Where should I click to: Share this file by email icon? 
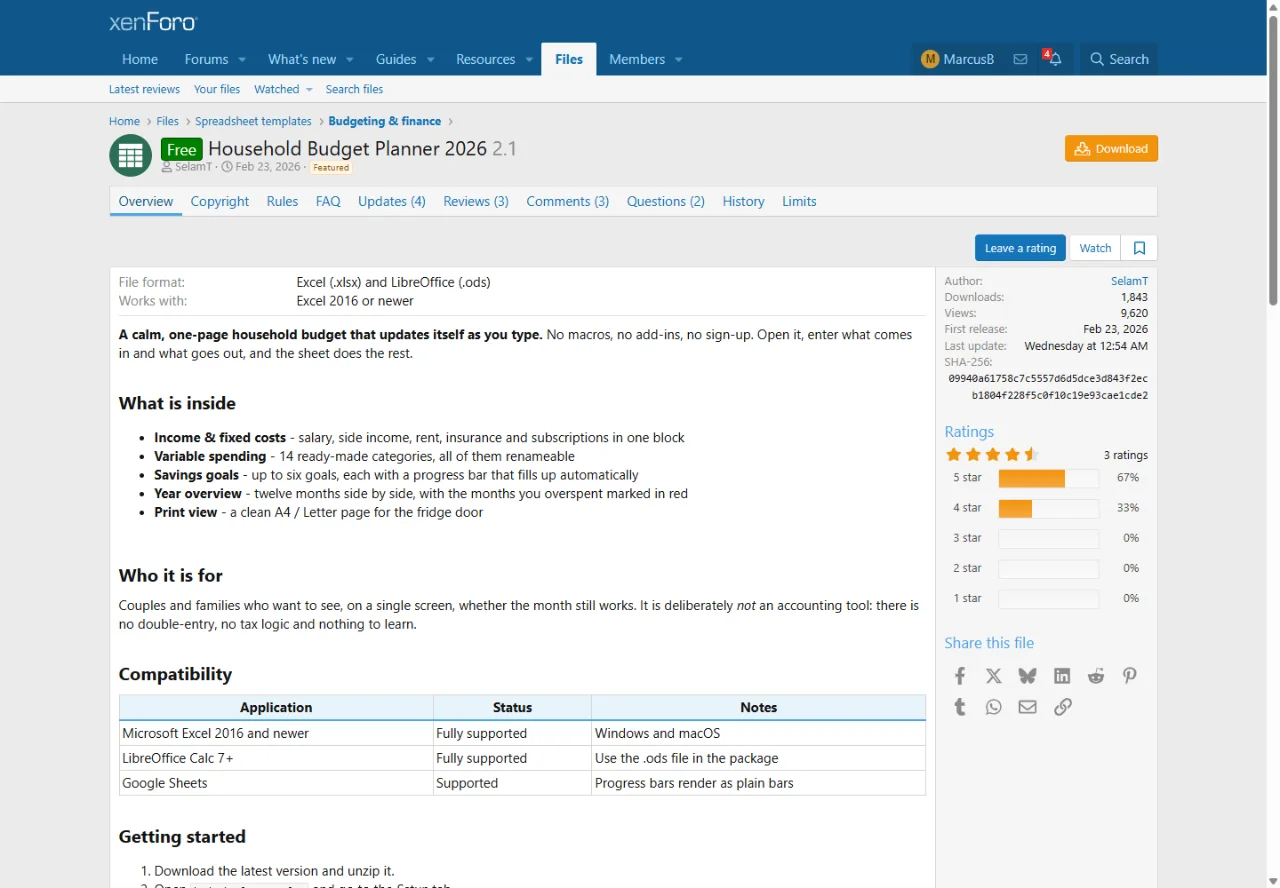coord(1027,707)
